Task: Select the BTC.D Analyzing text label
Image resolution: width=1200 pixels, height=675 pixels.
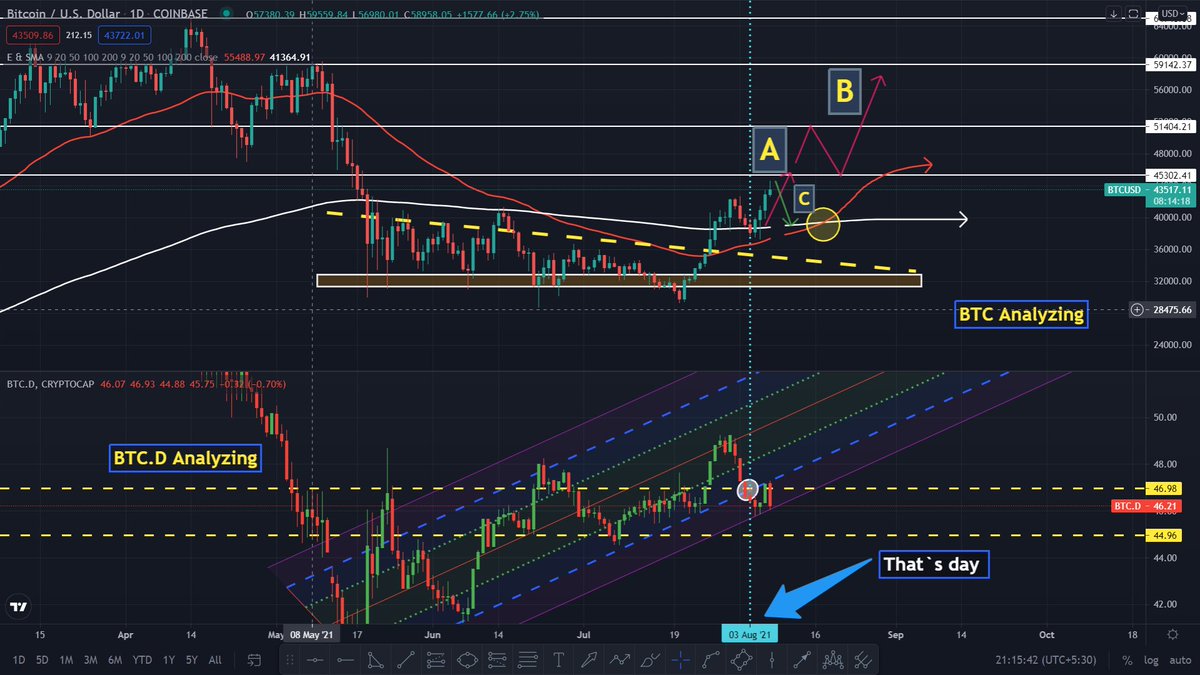Action: (184, 459)
